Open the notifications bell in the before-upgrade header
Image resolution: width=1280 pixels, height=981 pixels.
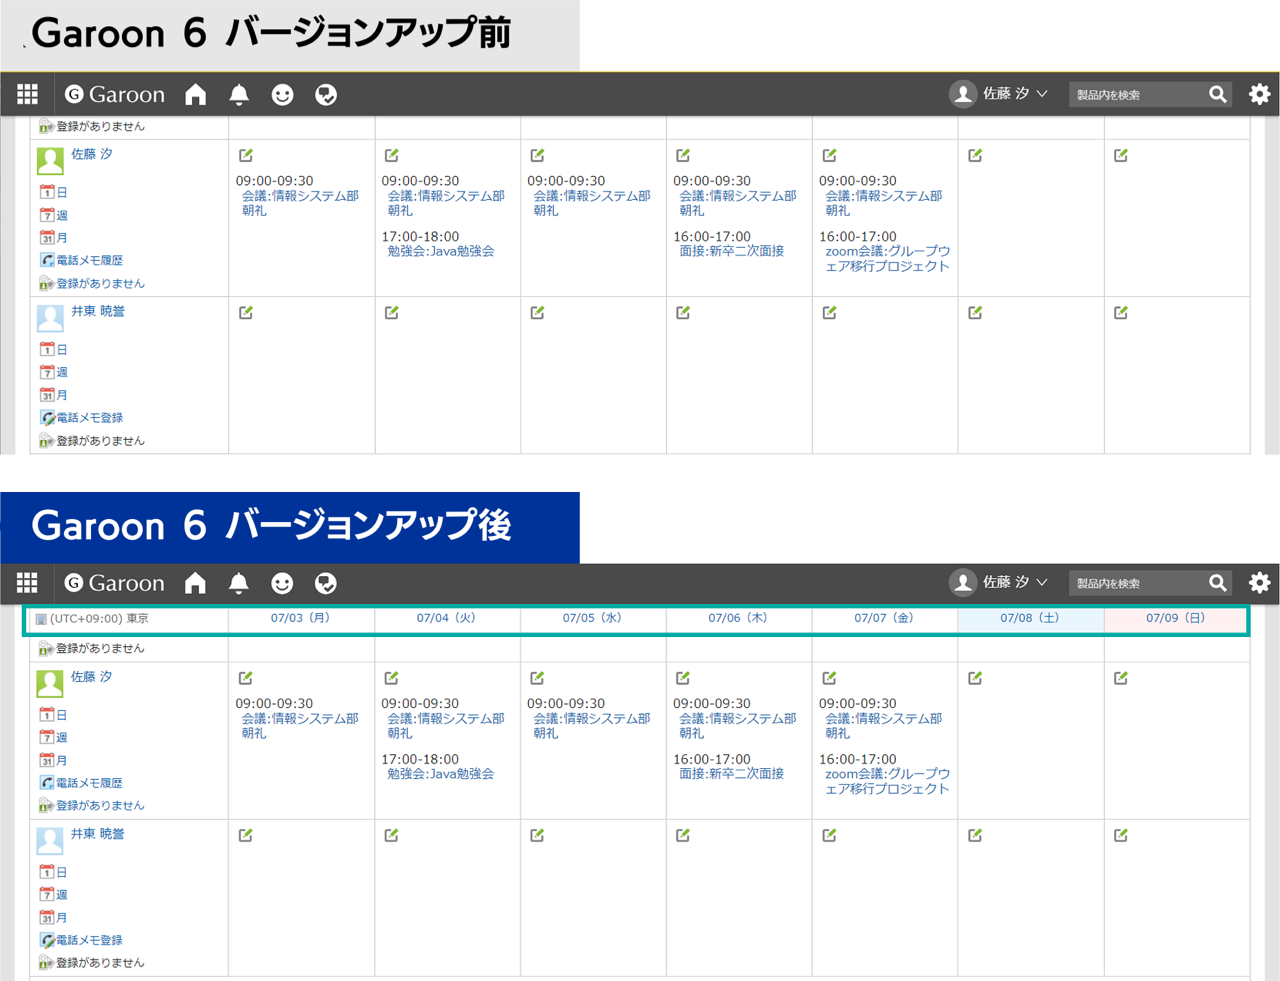point(239,94)
